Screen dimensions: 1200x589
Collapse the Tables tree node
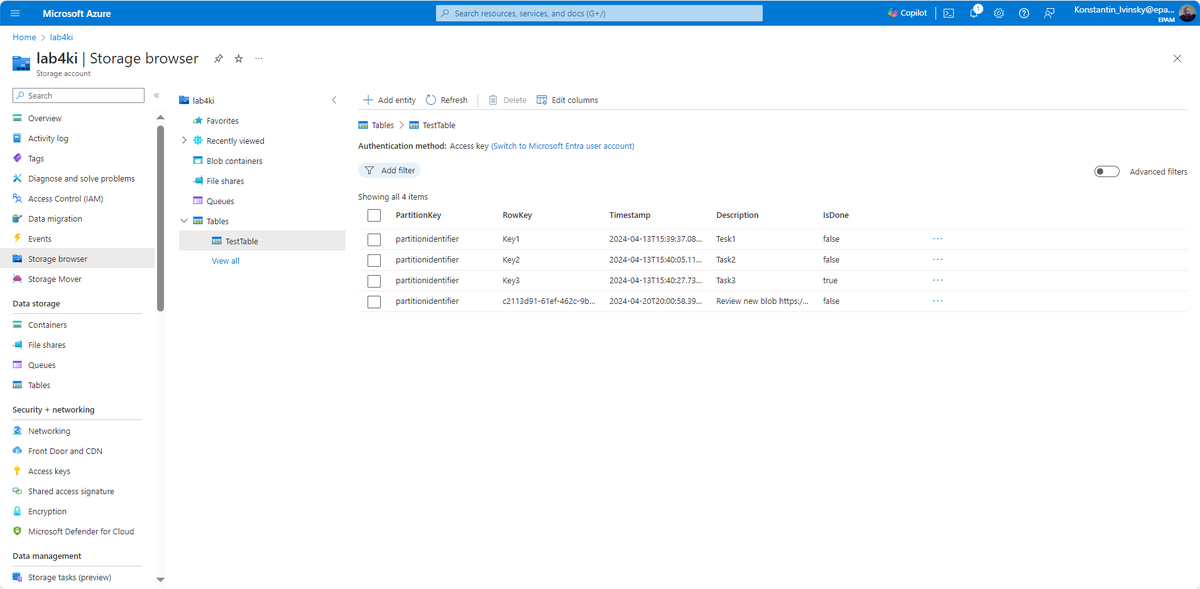tap(184, 221)
